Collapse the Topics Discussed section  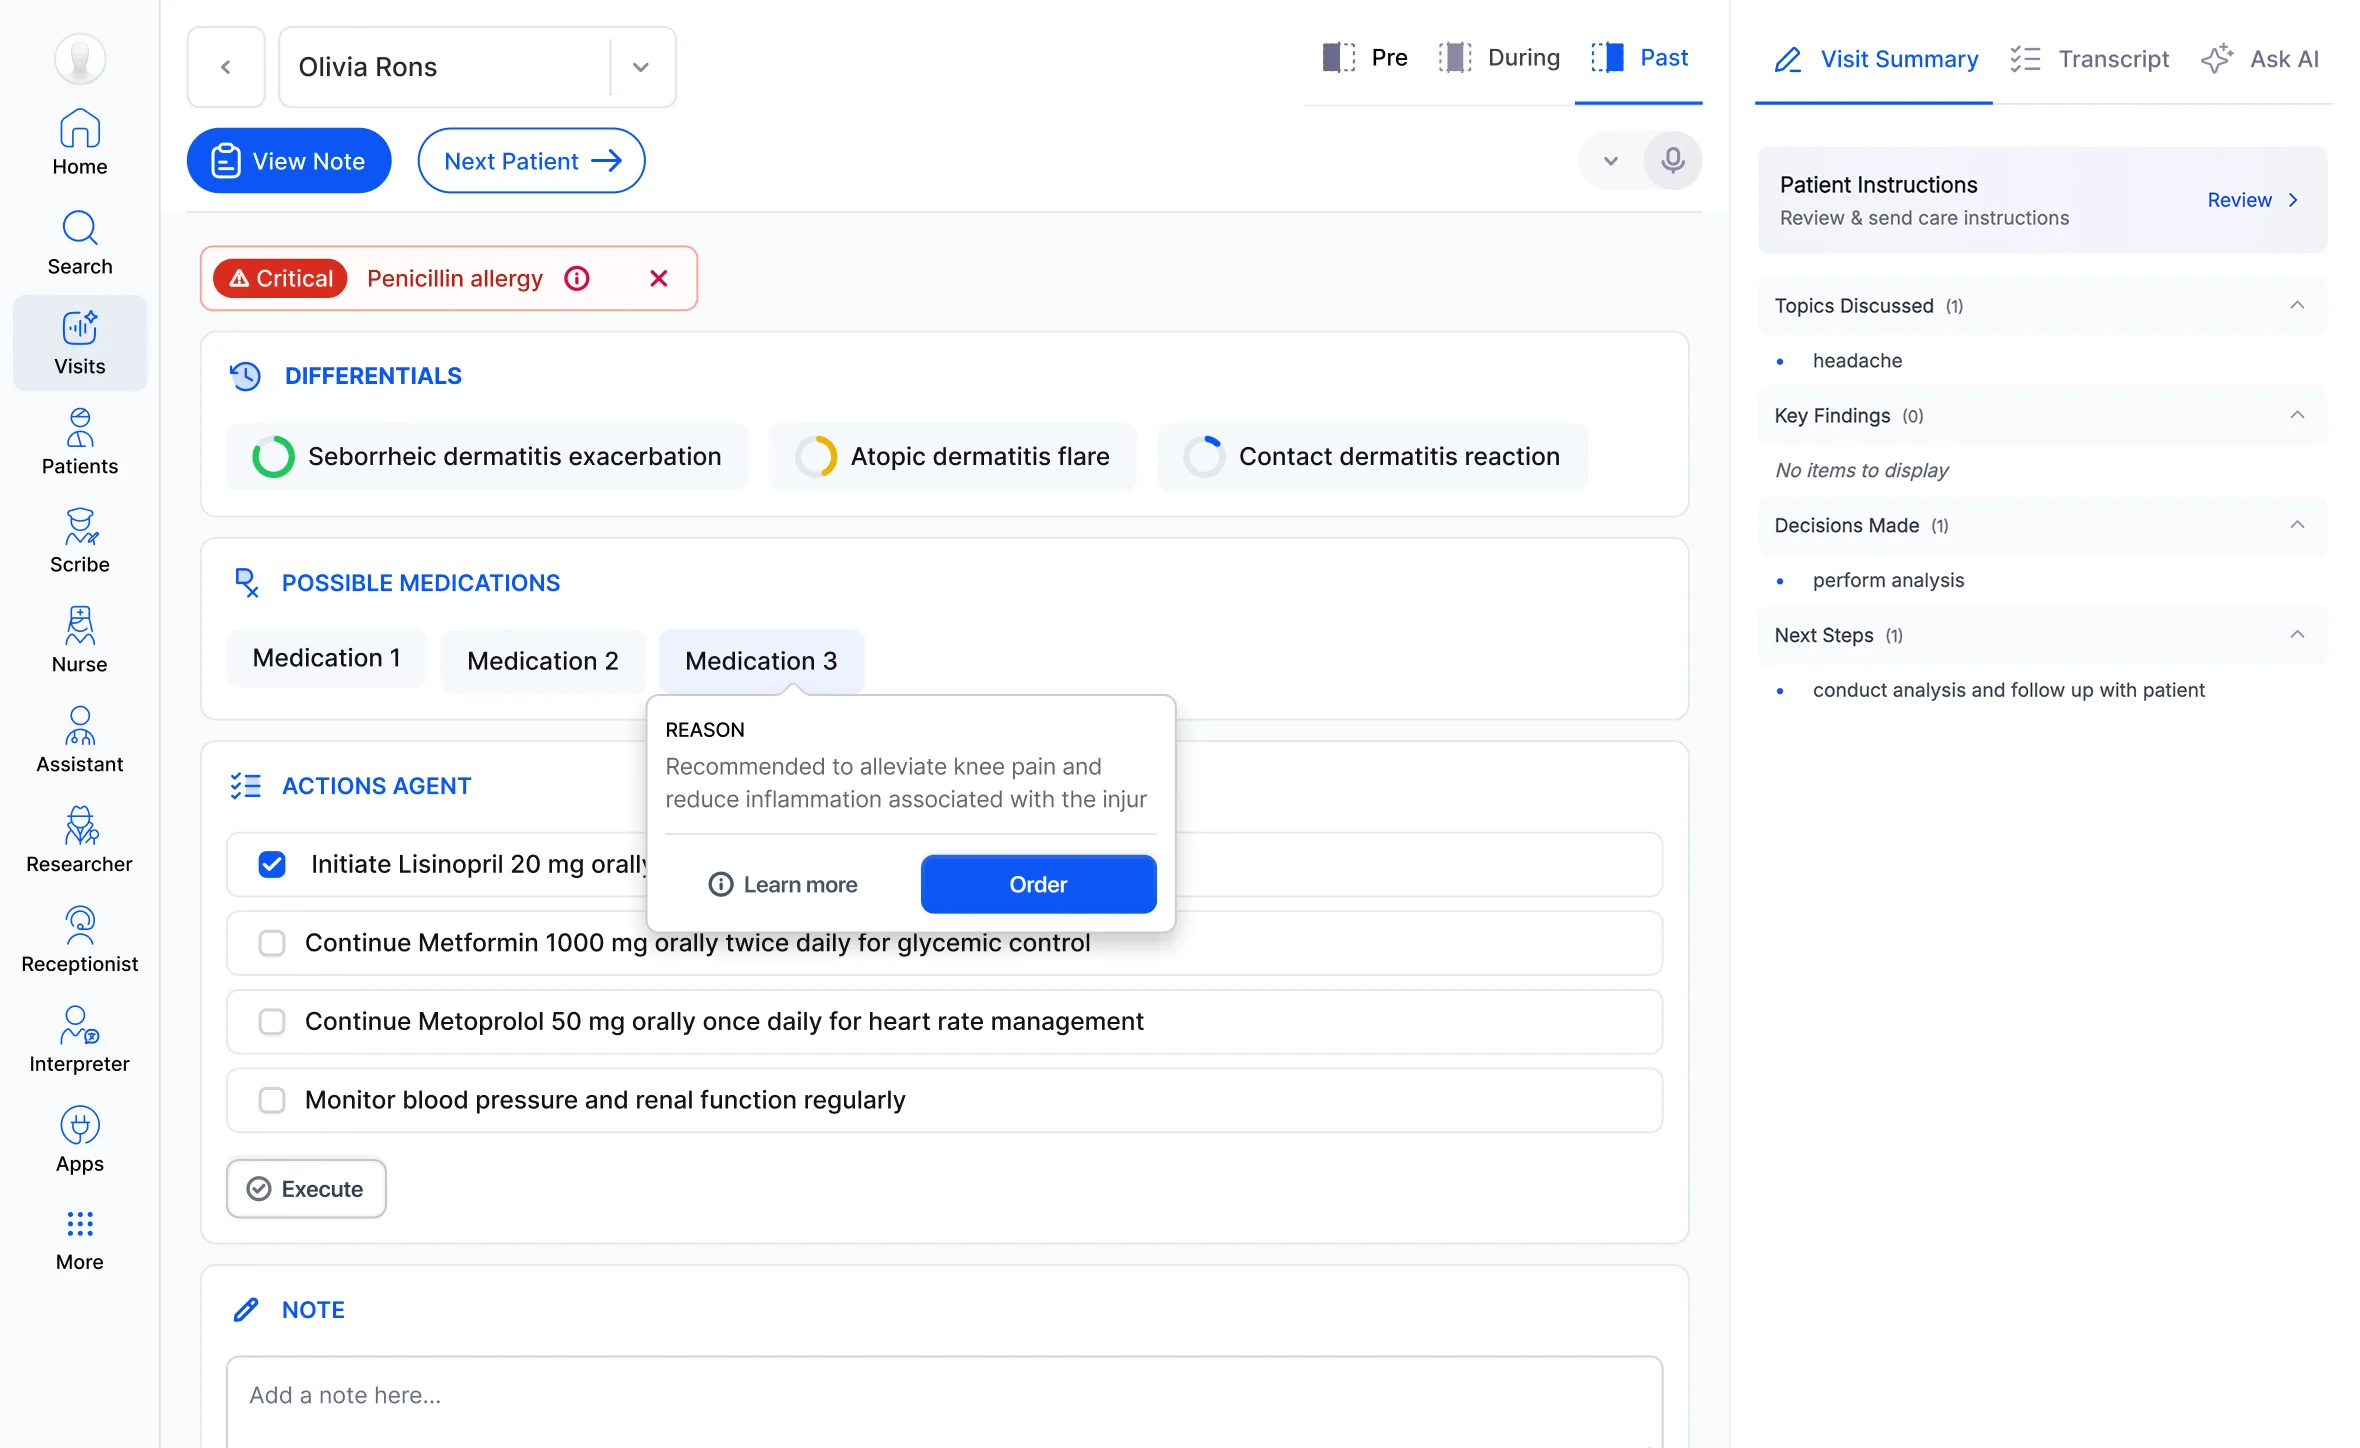[2297, 305]
